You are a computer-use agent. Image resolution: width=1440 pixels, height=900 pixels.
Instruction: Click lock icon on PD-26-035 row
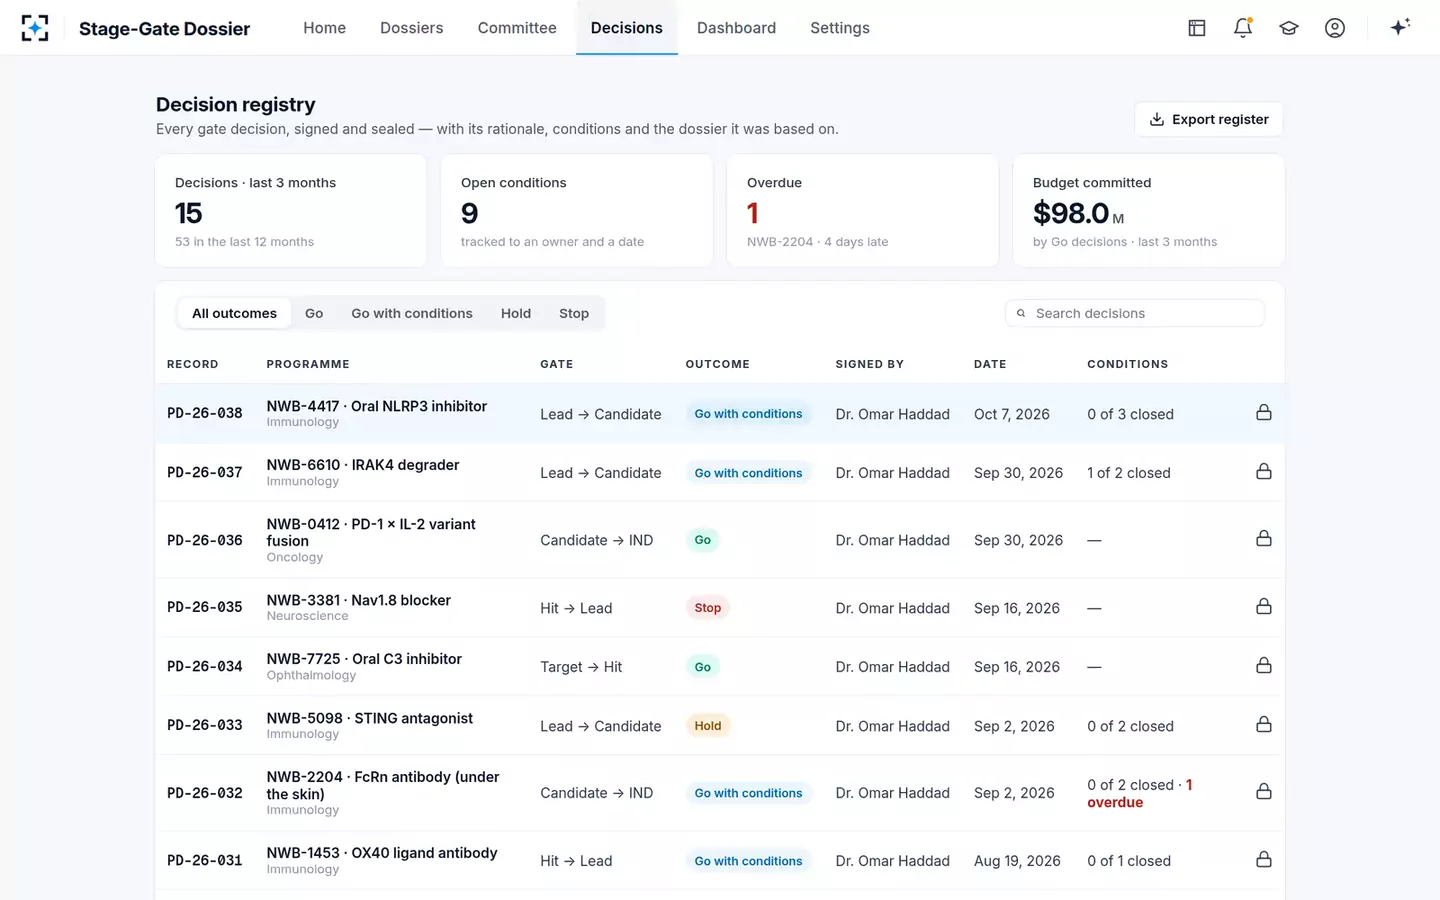pos(1264,607)
